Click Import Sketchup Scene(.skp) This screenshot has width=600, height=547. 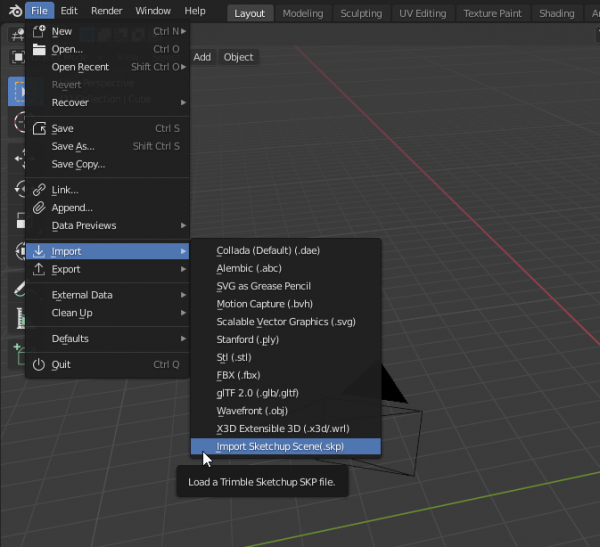coord(286,446)
